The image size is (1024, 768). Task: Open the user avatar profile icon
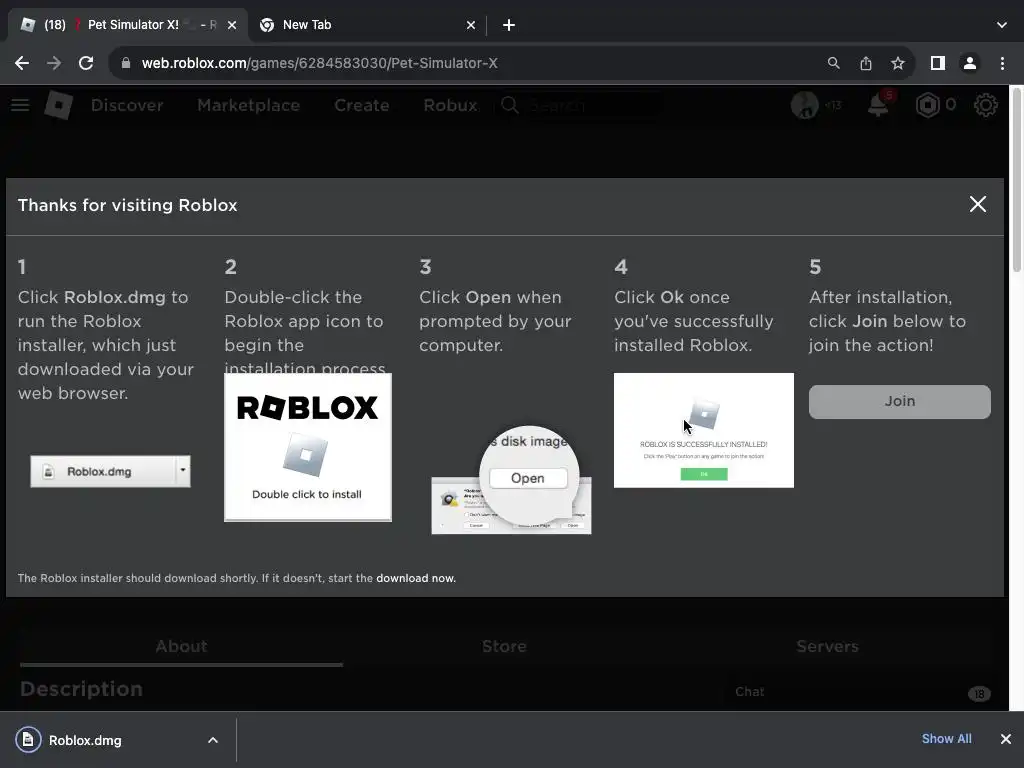pos(805,104)
